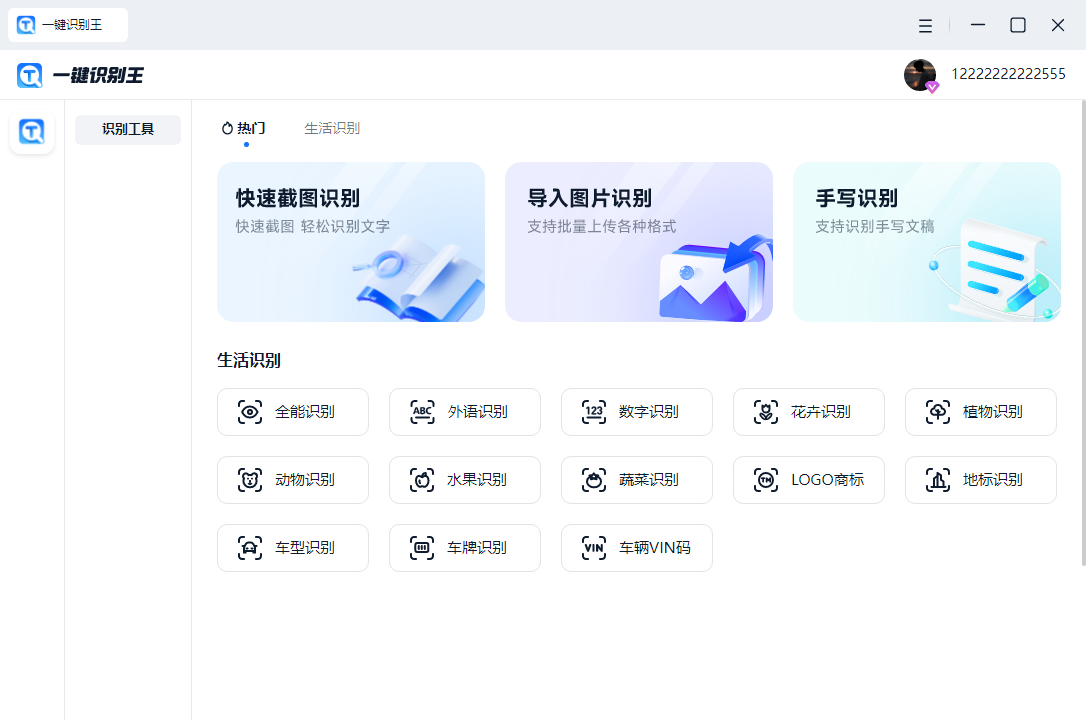1086x720 pixels.
Task: Click the 外语识别 ABC icon
Action: pyautogui.click(x=422, y=412)
